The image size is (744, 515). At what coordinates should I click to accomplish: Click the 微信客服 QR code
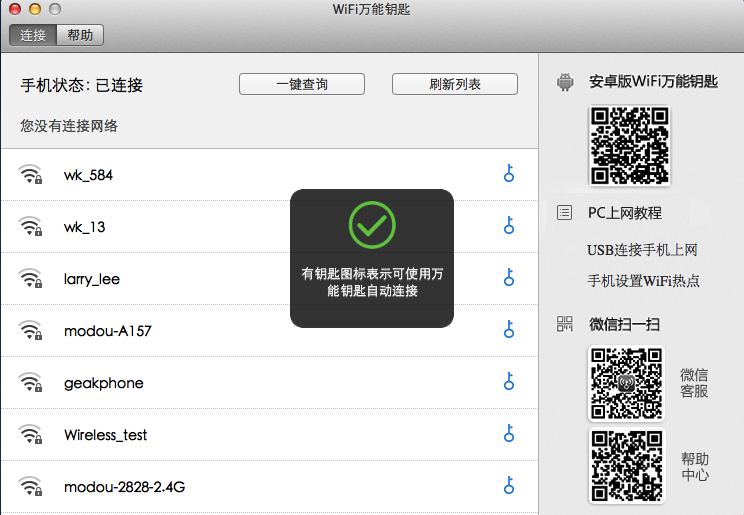(626, 384)
